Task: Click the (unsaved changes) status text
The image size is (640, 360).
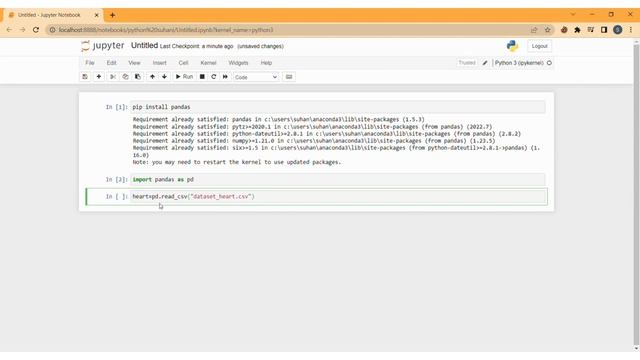Action: tap(260, 46)
